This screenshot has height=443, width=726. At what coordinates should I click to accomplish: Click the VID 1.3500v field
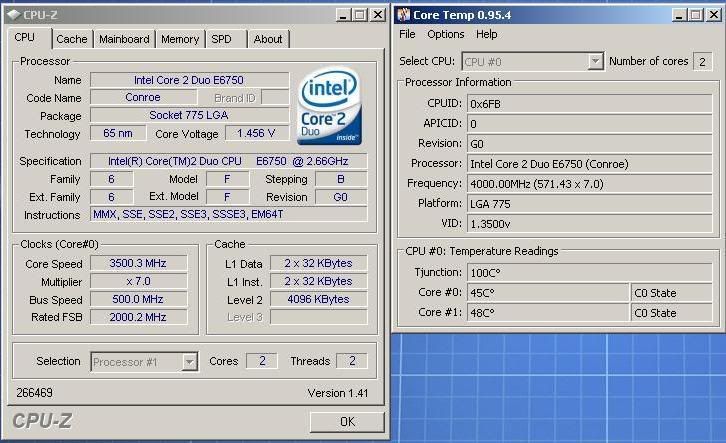(589, 224)
